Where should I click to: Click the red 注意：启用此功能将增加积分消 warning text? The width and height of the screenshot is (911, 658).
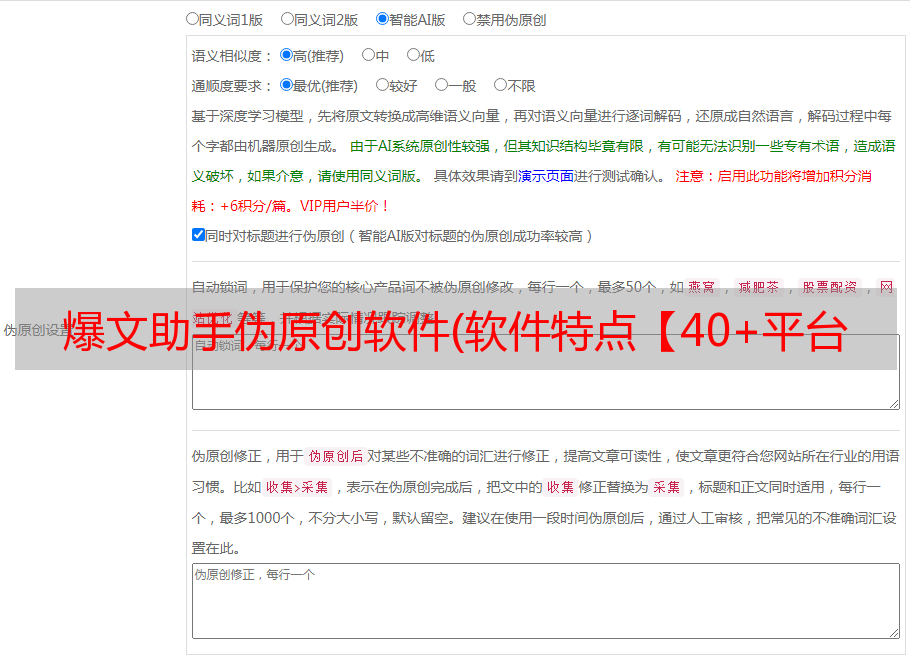773,176
